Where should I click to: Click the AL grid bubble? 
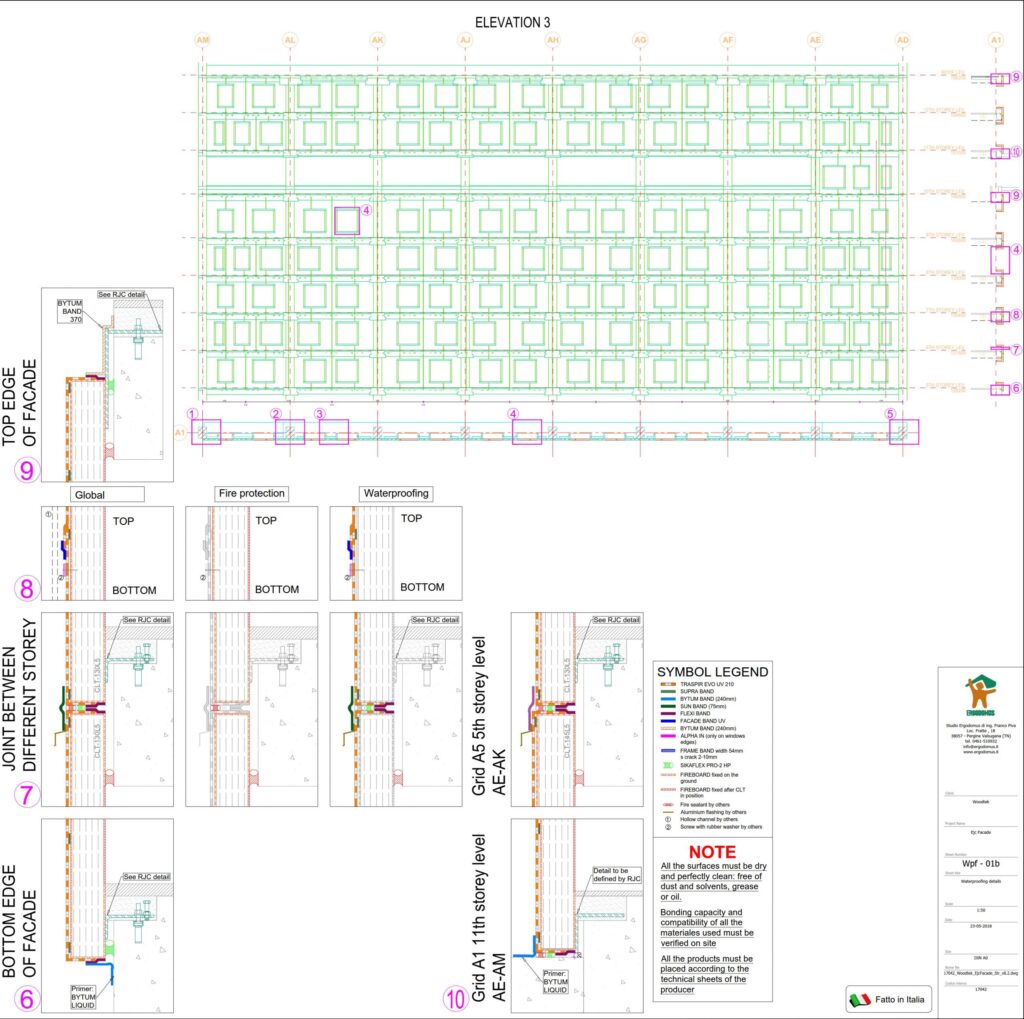[290, 40]
